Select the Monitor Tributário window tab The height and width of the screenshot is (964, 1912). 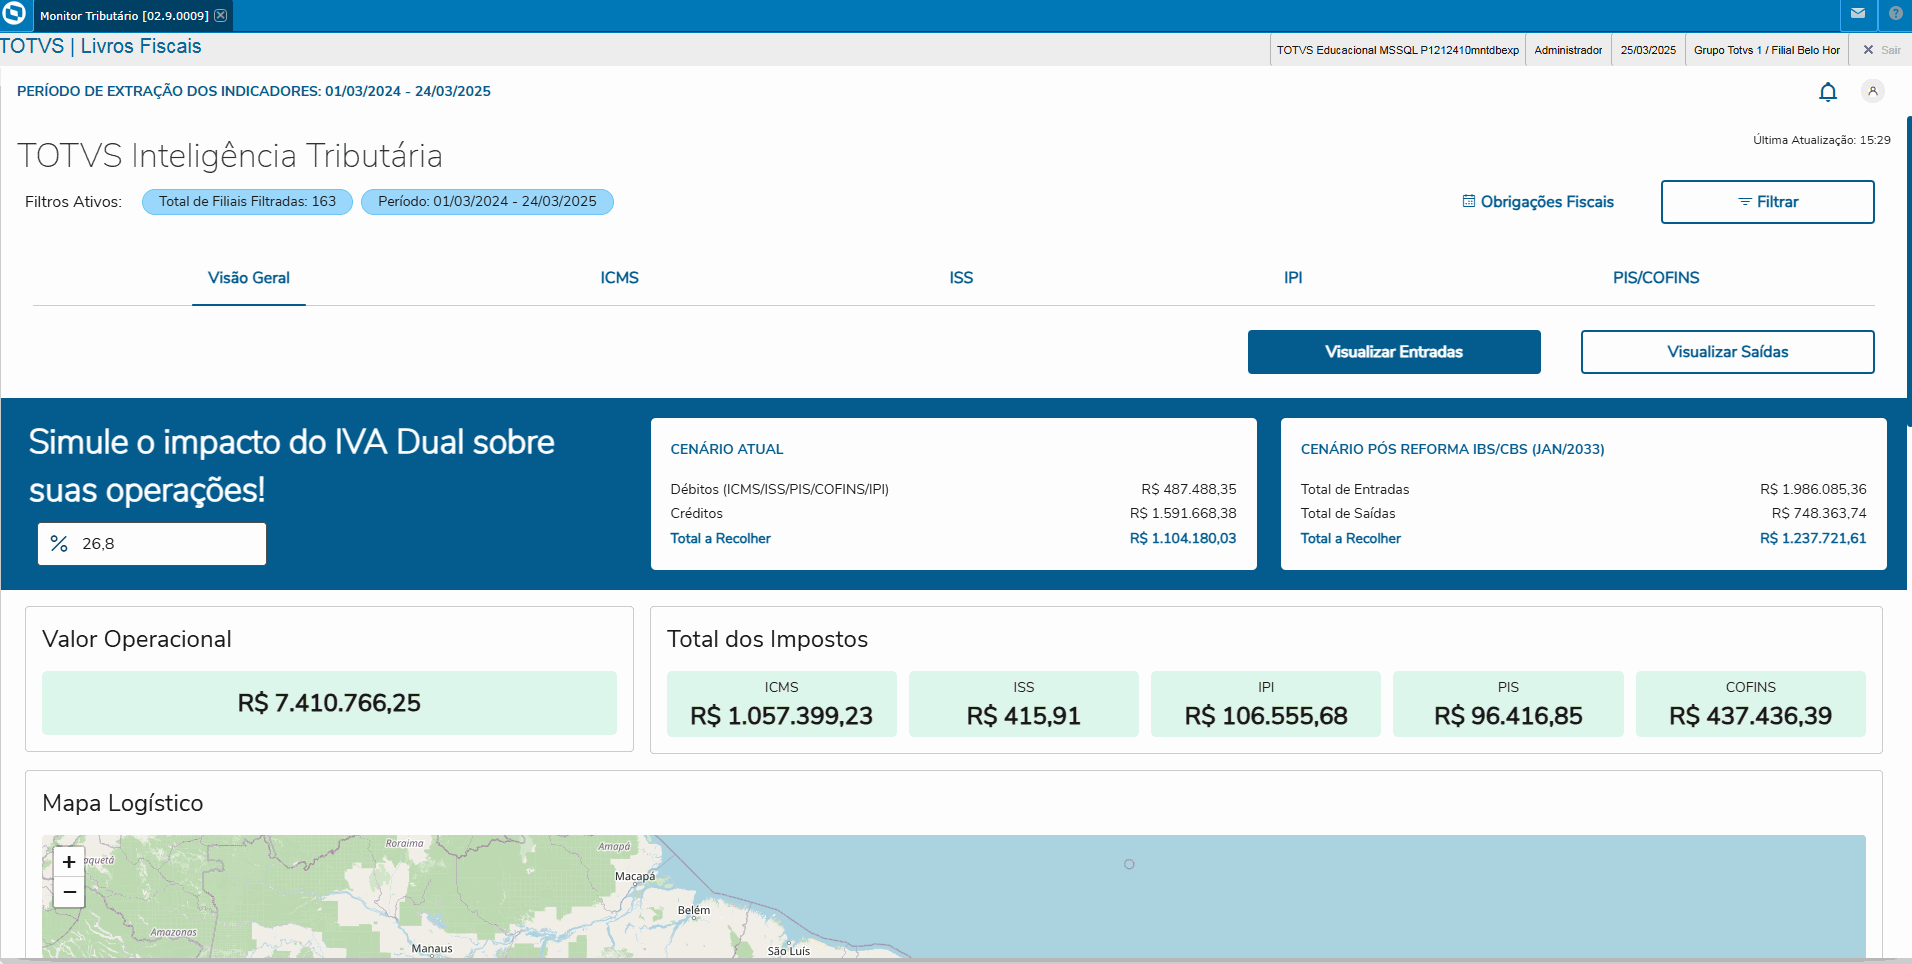coord(120,15)
